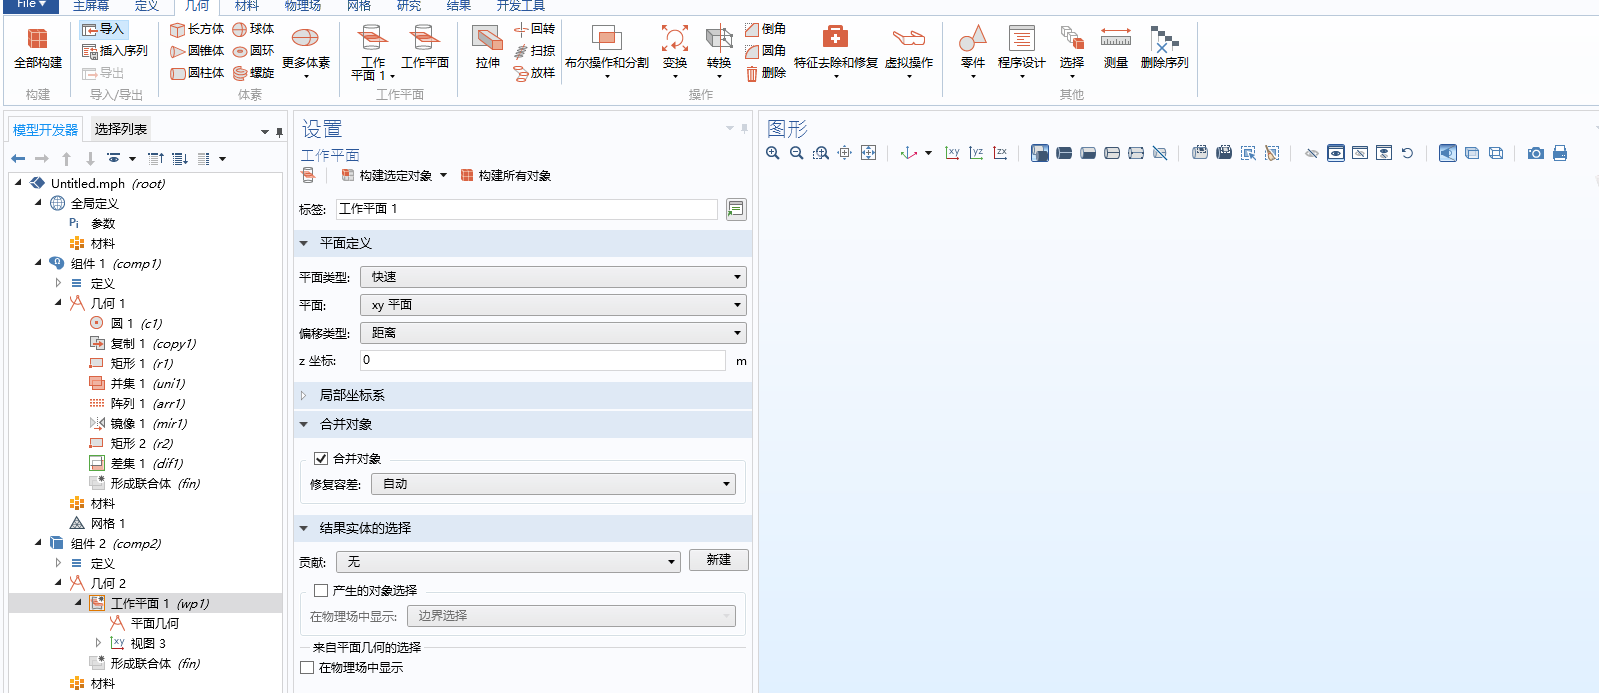Zoom out using the graphics toolbar
The width and height of the screenshot is (1599, 693).
click(797, 153)
